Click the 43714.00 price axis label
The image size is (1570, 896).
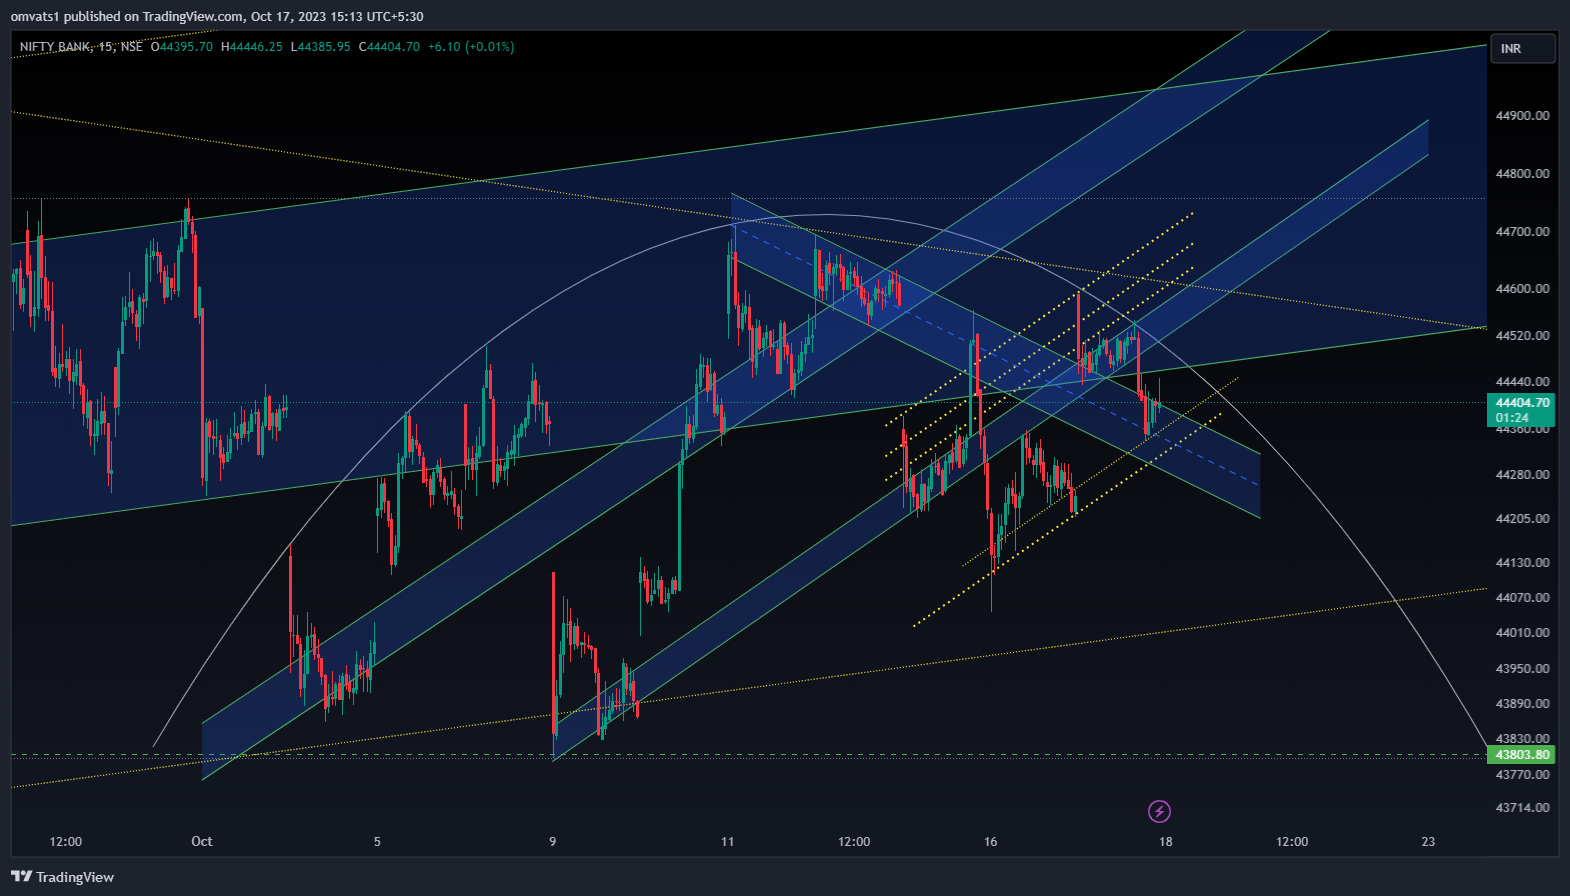click(x=1522, y=807)
